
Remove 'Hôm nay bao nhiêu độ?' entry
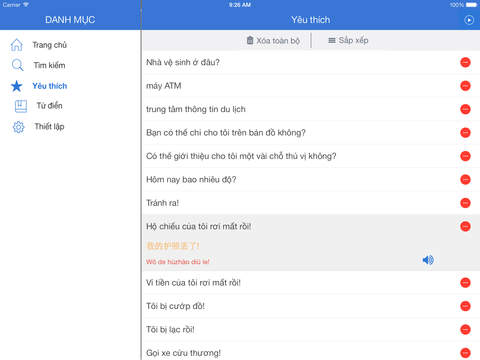point(465,179)
